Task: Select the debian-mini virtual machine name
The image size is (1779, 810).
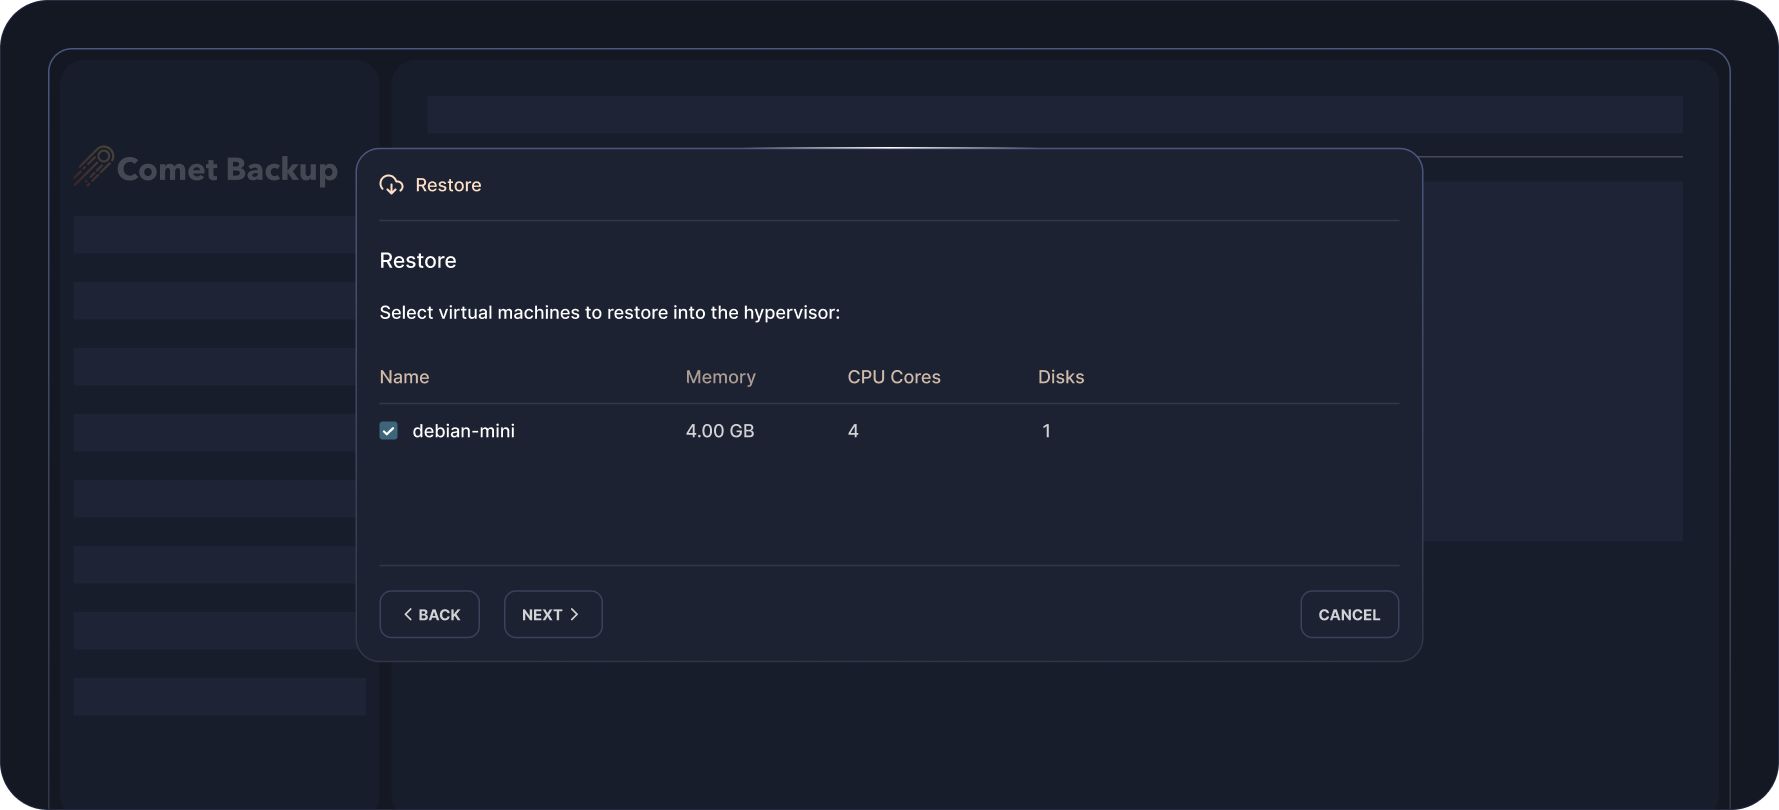Action: click(463, 431)
